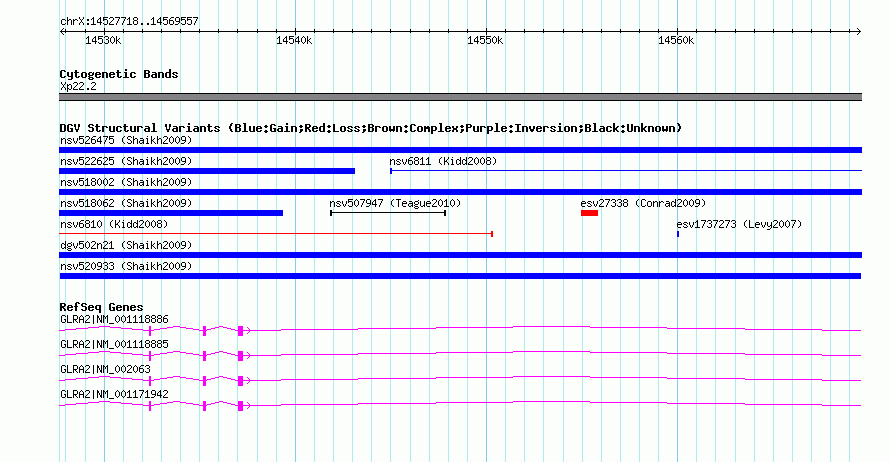890x462 pixels.
Task: Select the black nsv507947 (Teague2010) variant
Action: point(388,213)
